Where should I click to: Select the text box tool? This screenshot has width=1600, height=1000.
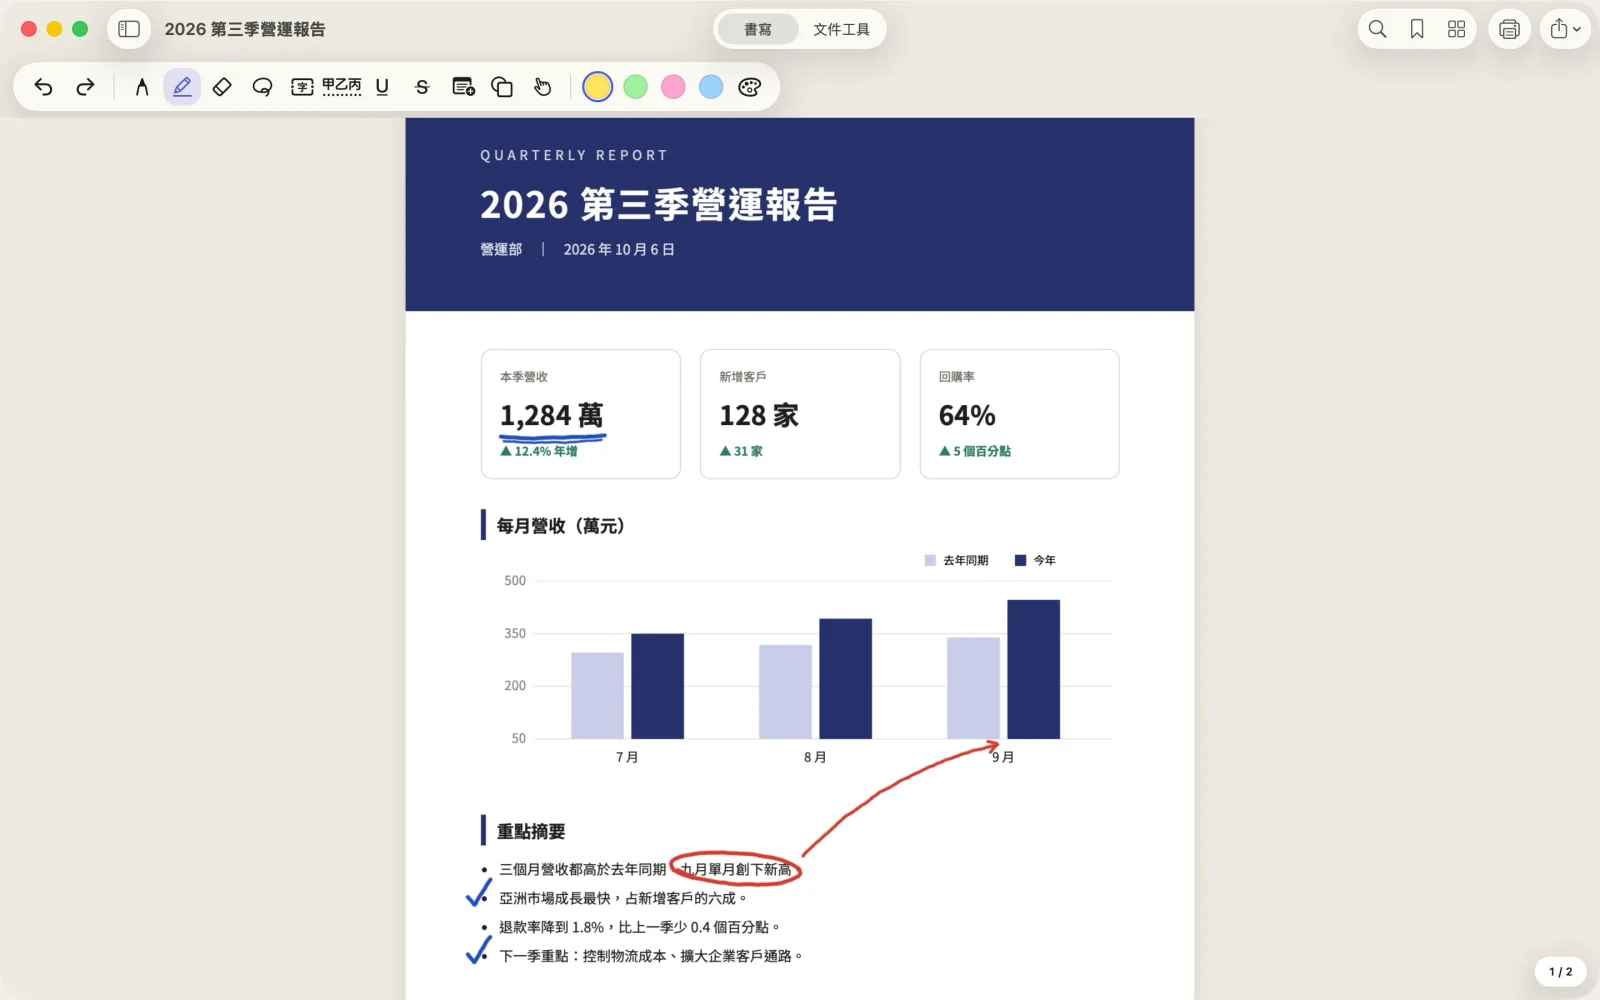click(x=302, y=87)
